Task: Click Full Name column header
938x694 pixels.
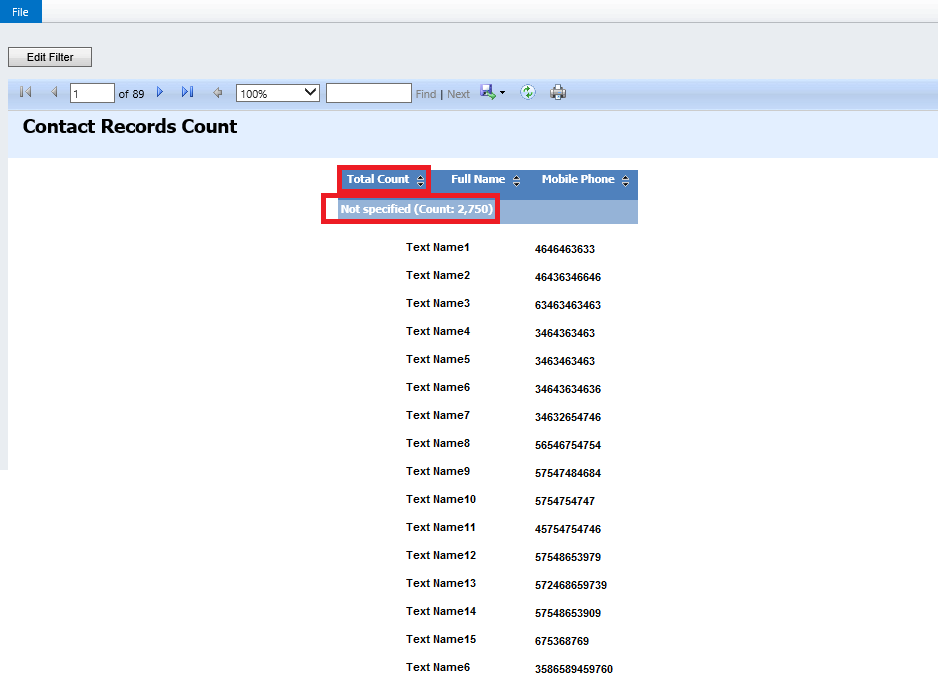Action: tap(478, 179)
